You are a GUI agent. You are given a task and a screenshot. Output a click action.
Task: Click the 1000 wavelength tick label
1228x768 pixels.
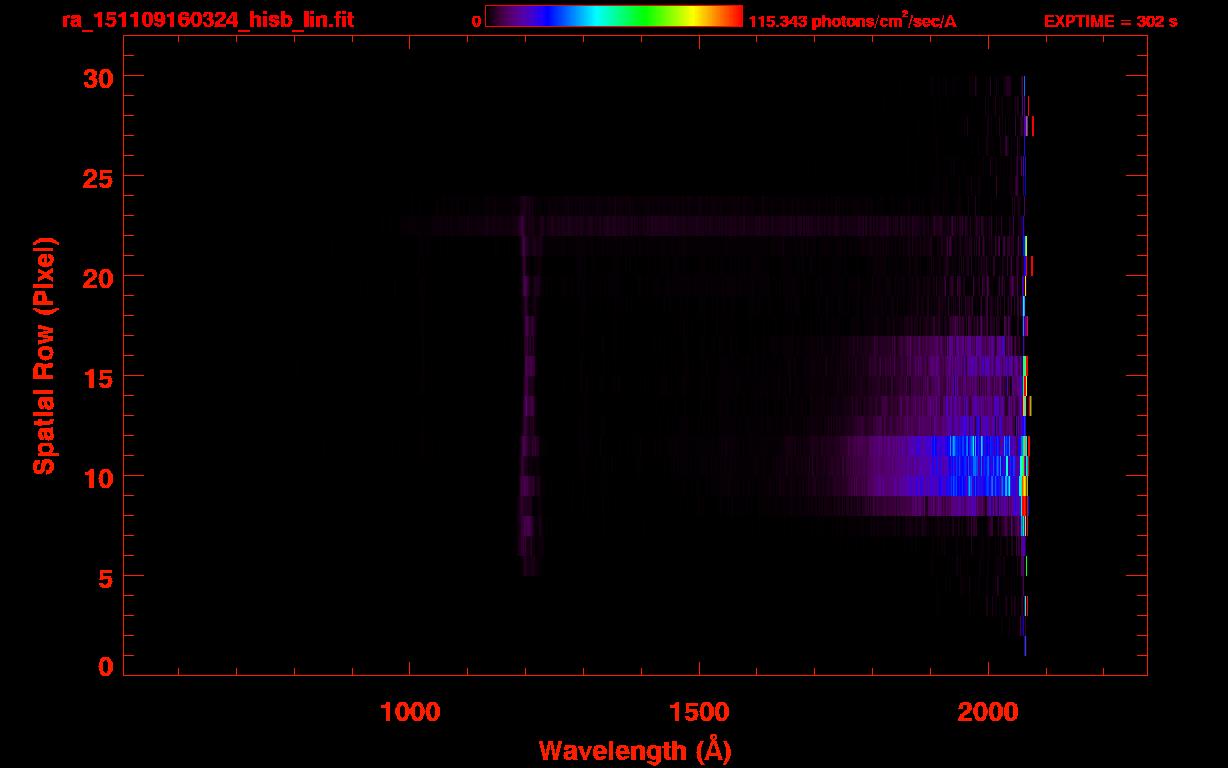click(x=410, y=712)
